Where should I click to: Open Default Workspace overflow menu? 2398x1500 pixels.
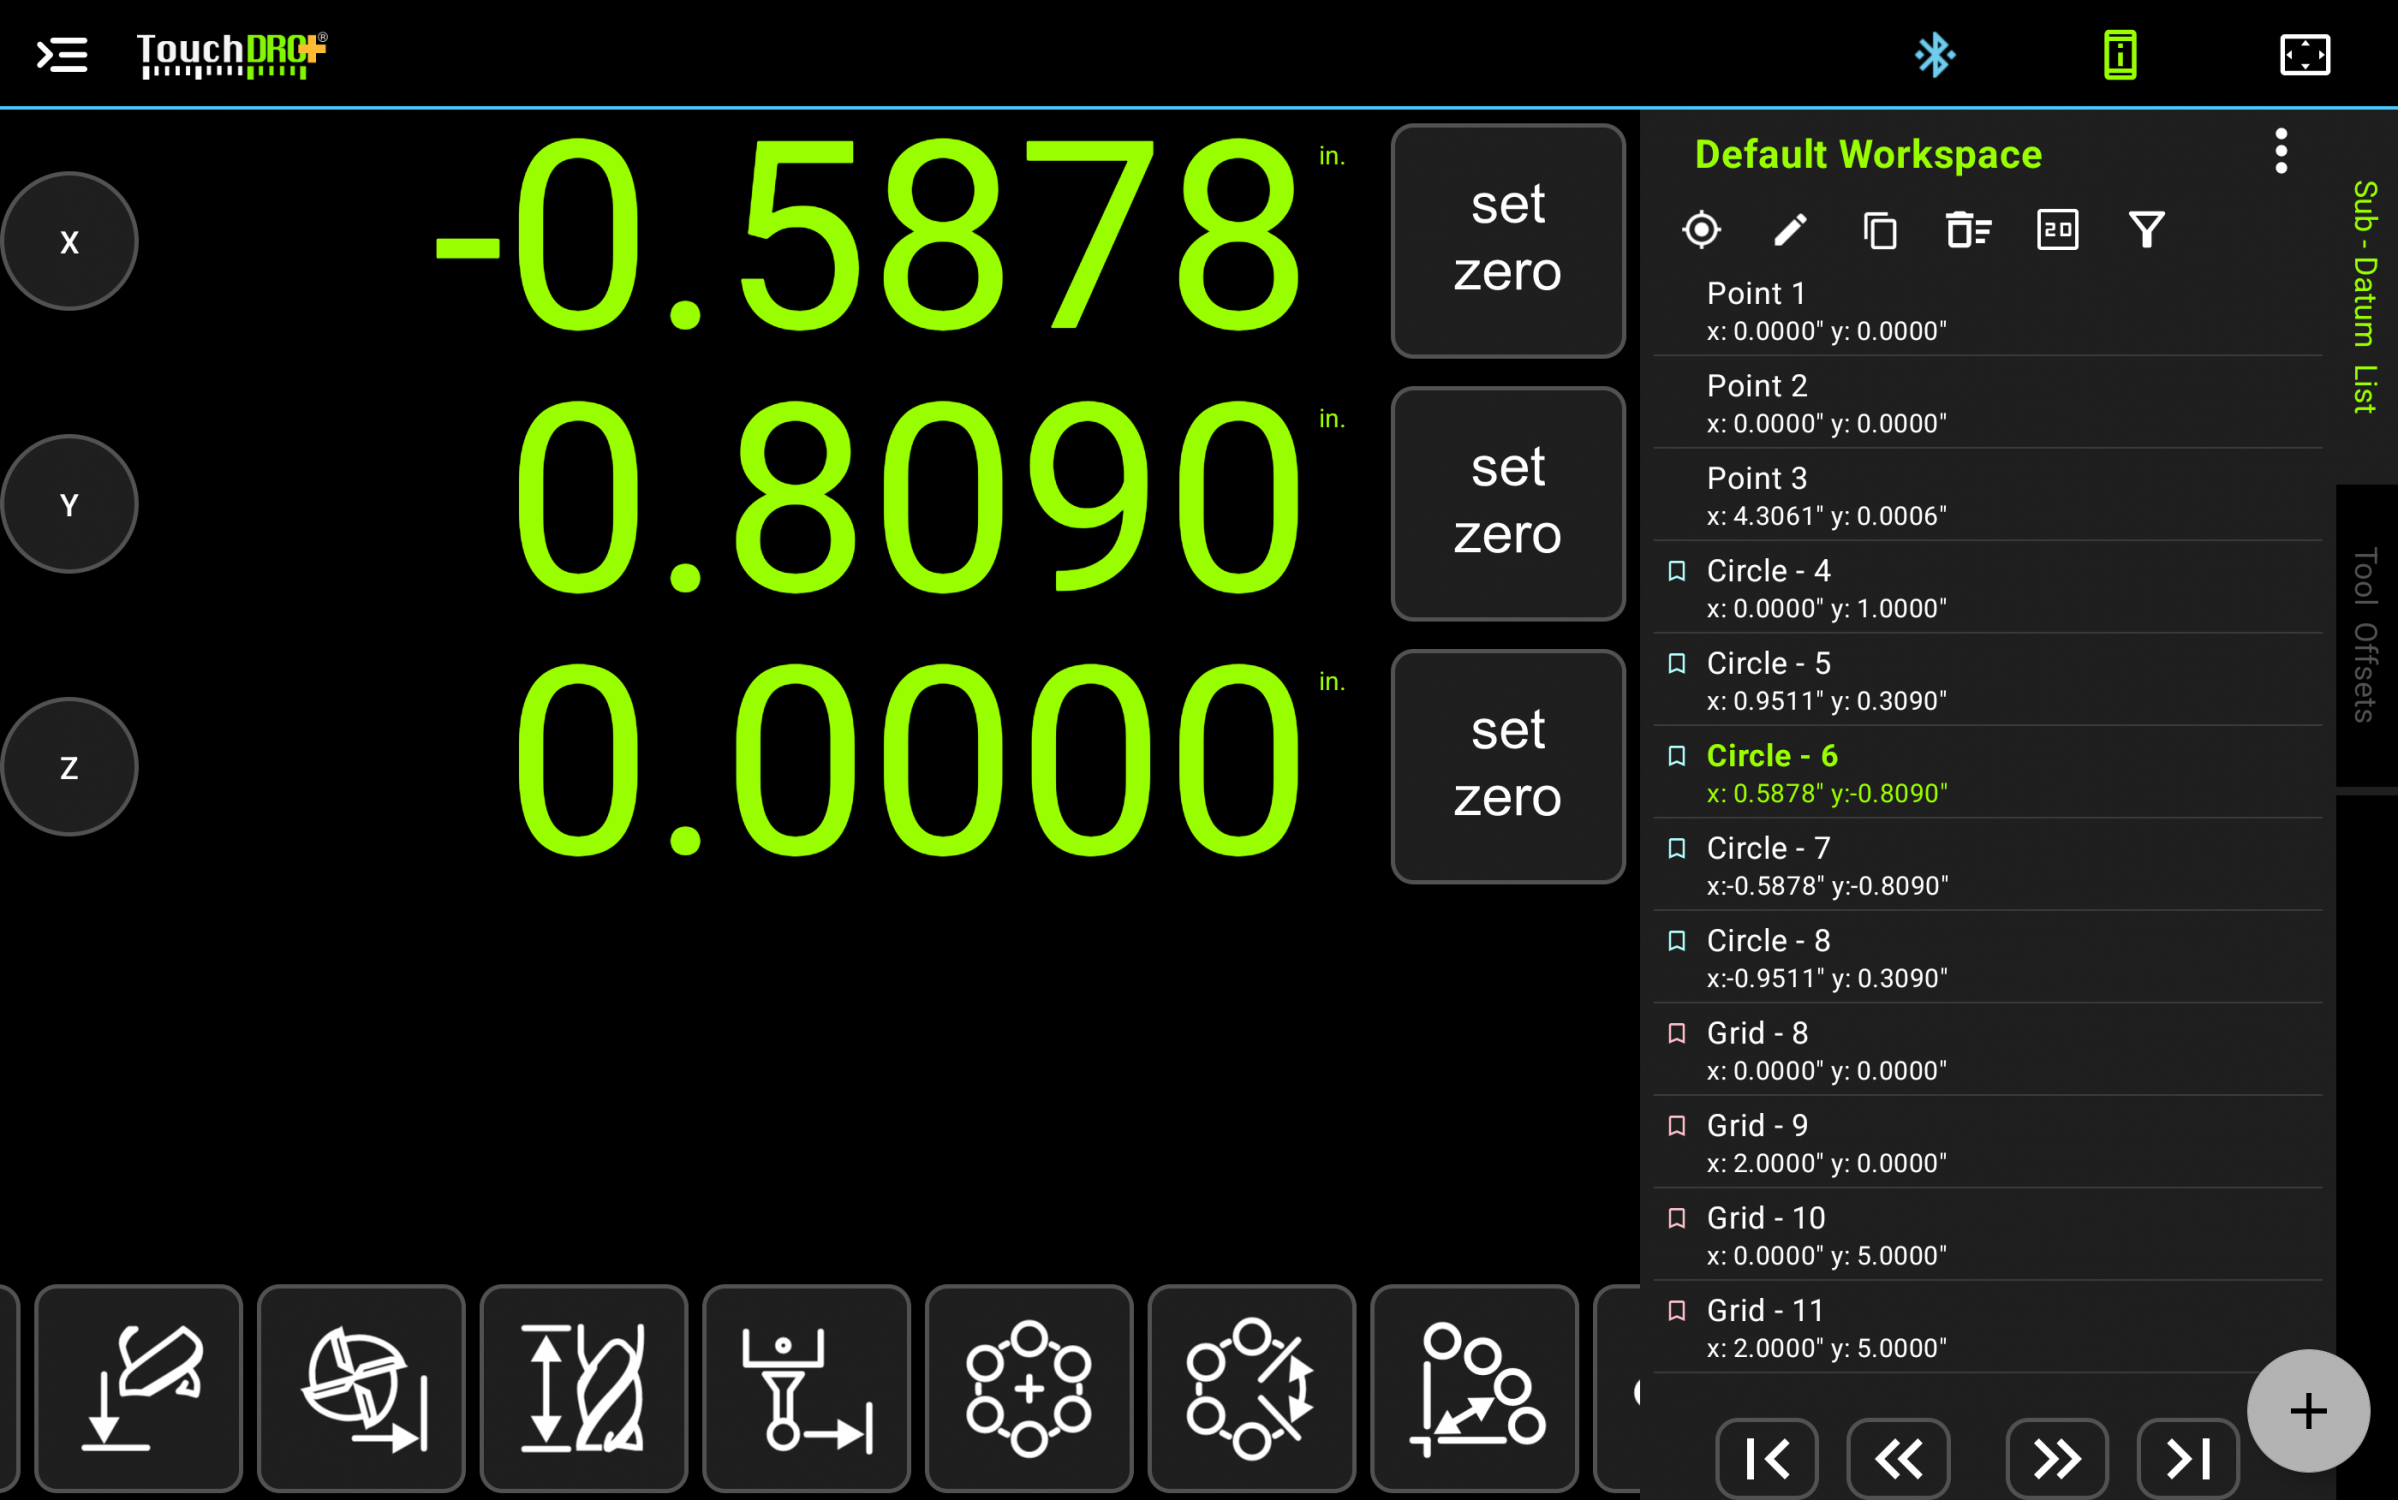[2281, 152]
